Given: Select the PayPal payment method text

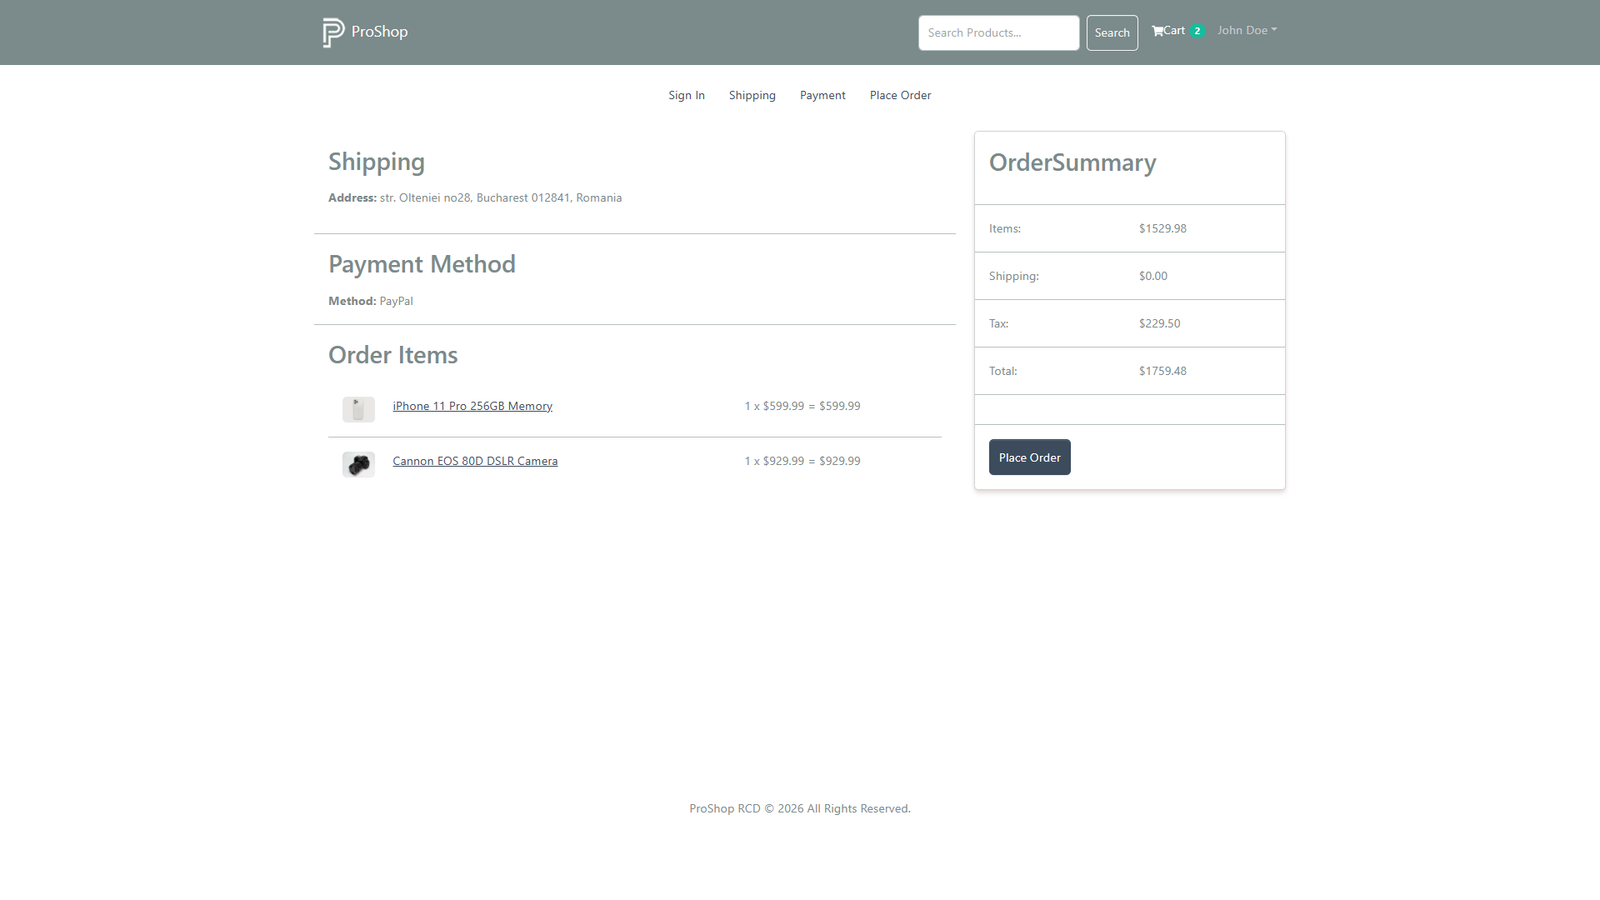Looking at the screenshot, I should pyautogui.click(x=396, y=301).
